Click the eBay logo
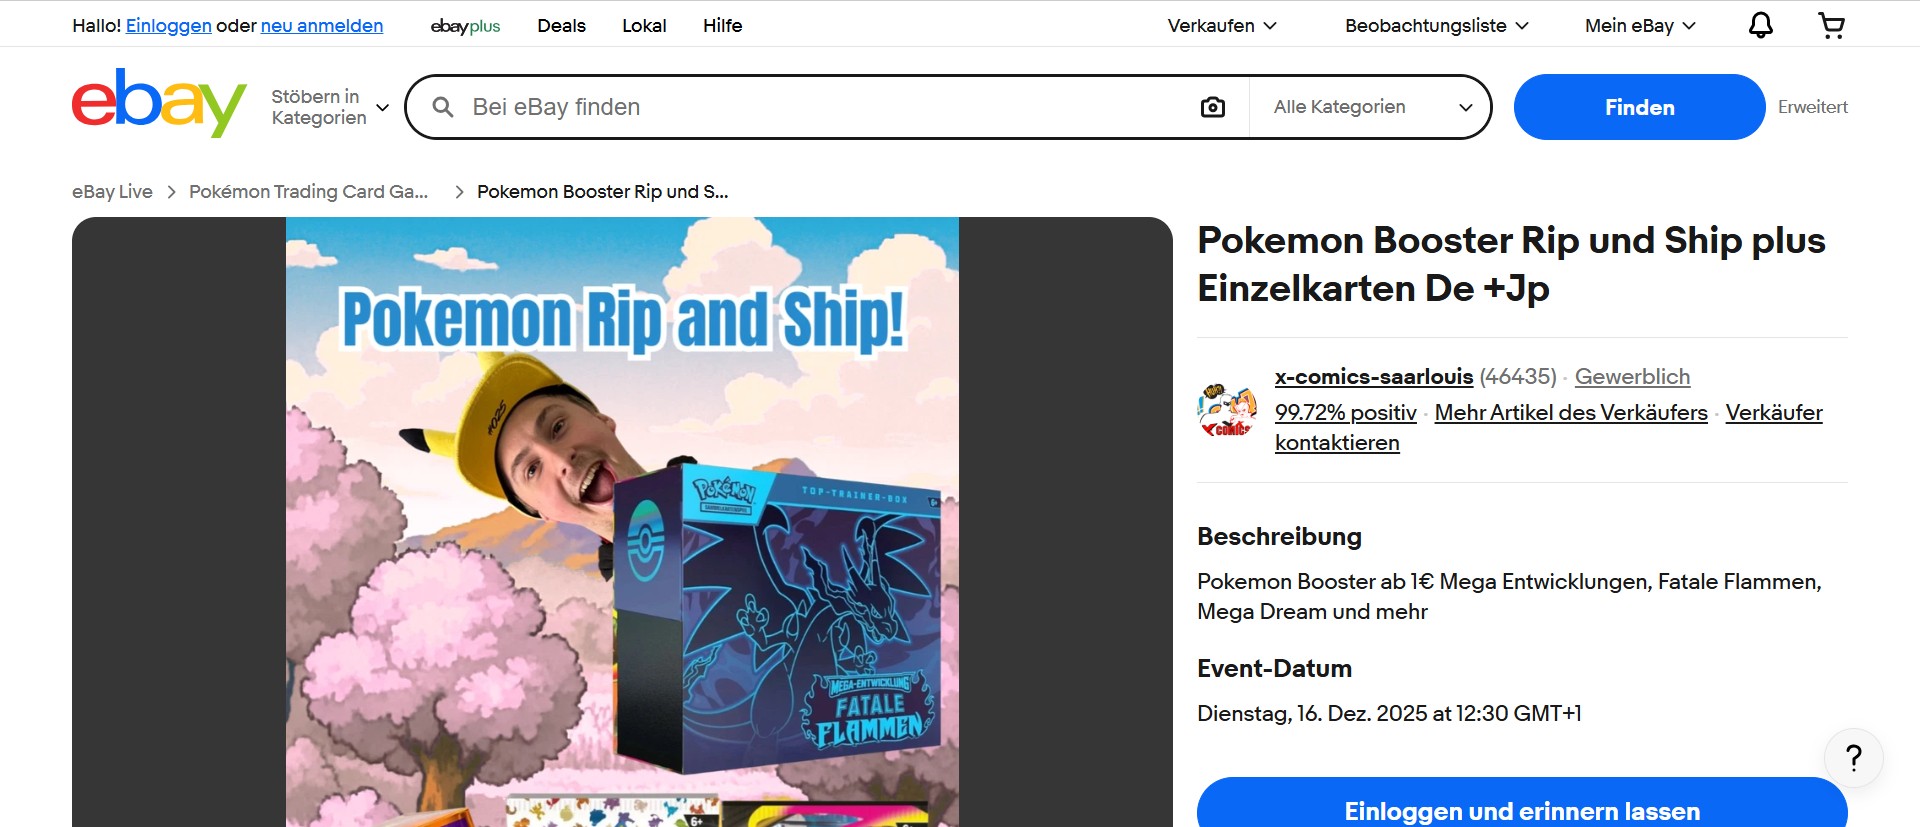 (159, 103)
